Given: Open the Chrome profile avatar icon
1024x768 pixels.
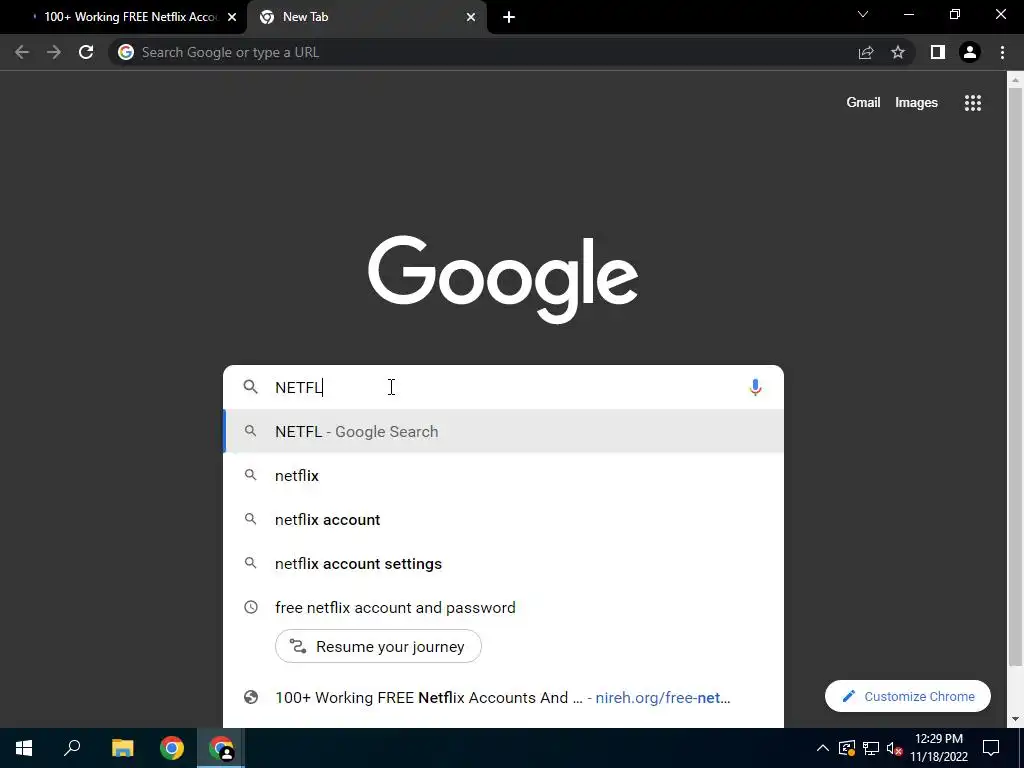Looking at the screenshot, I should (x=970, y=52).
